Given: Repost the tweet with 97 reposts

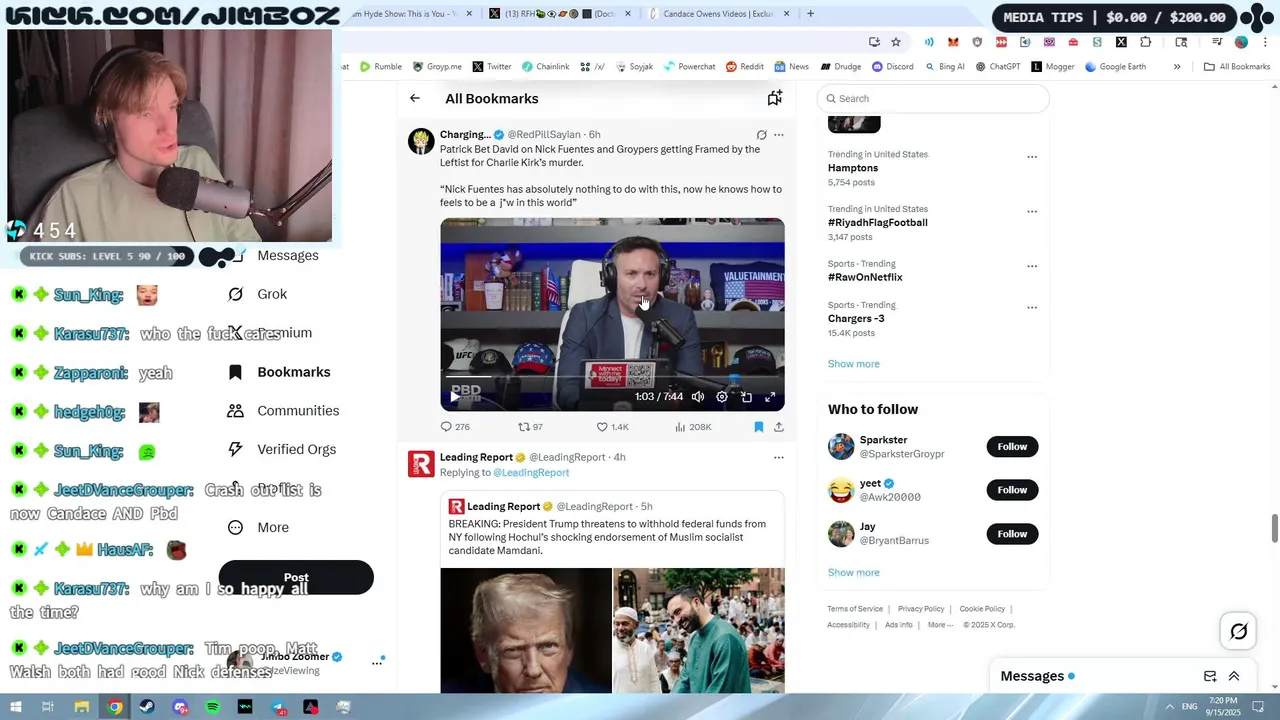Looking at the screenshot, I should pos(530,427).
